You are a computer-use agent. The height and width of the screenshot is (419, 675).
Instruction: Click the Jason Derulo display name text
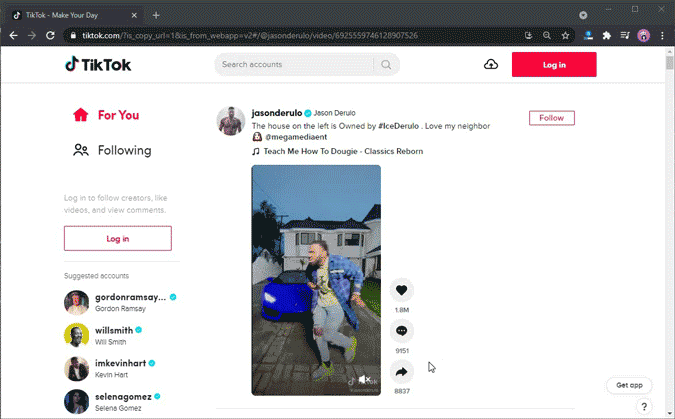(334, 113)
